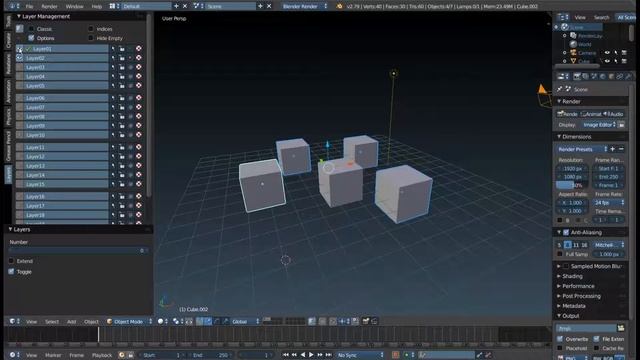Image resolution: width=640 pixels, height=360 pixels.
Task: Open the Select menu in the 3D view header
Action: coord(52,322)
